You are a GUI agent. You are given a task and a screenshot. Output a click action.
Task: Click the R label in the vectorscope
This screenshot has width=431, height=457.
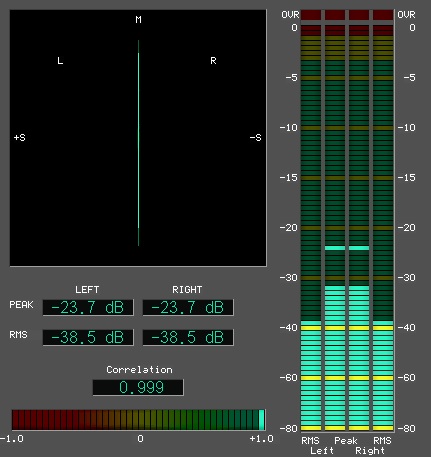213,61
